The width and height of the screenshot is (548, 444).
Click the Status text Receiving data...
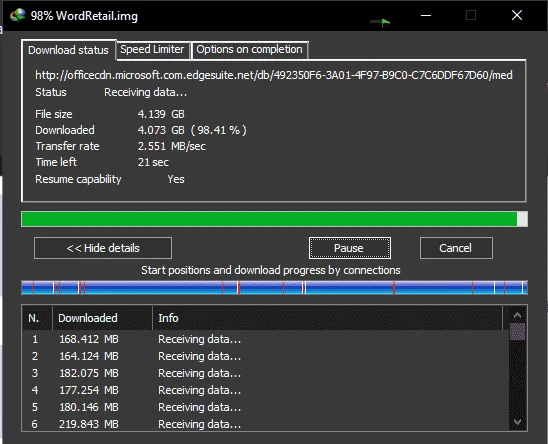click(x=145, y=92)
